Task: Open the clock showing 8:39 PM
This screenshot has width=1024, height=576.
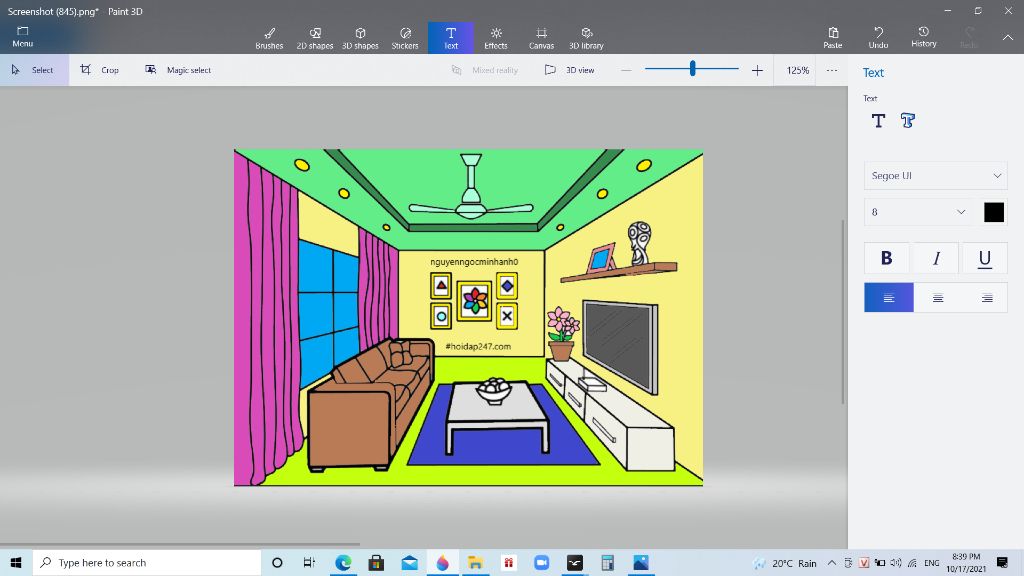Action: click(x=966, y=563)
